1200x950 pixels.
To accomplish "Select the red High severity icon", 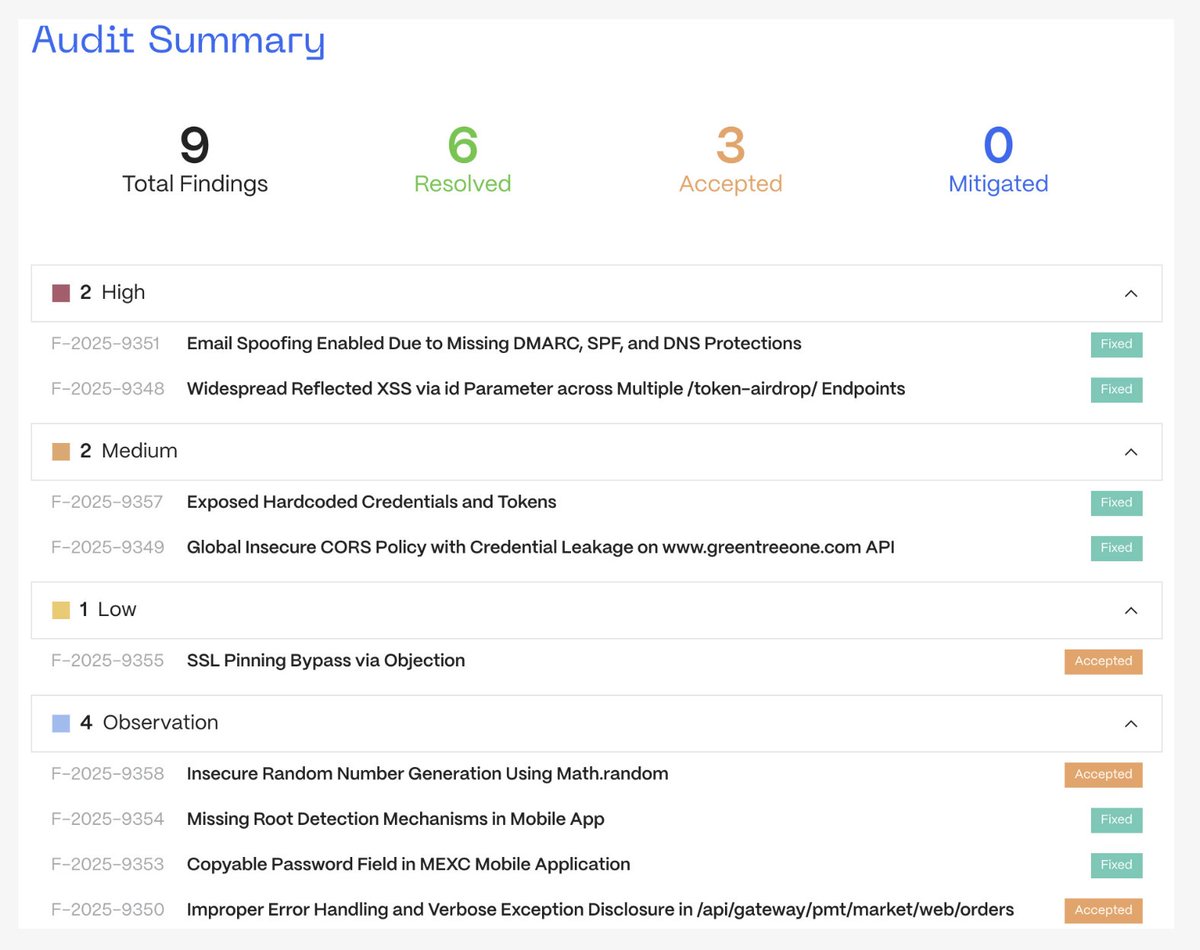I will pyautogui.click(x=60, y=291).
